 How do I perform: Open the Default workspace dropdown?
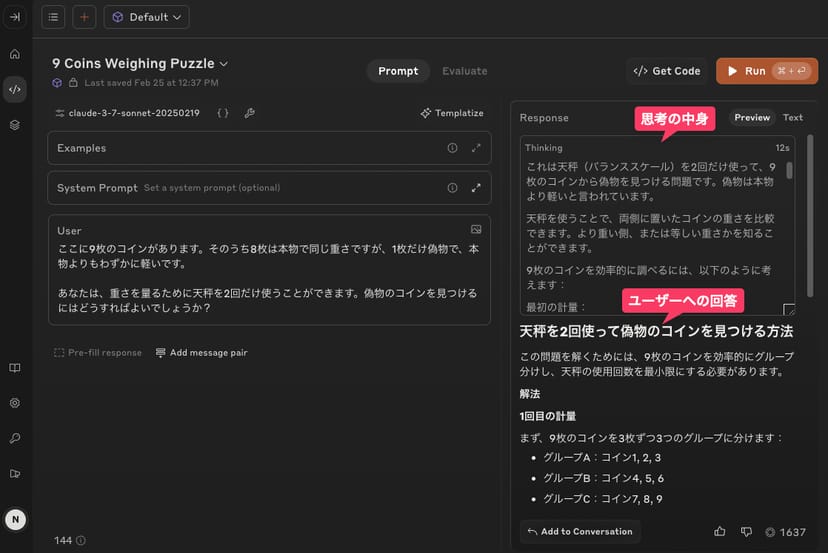pyautogui.click(x=146, y=17)
